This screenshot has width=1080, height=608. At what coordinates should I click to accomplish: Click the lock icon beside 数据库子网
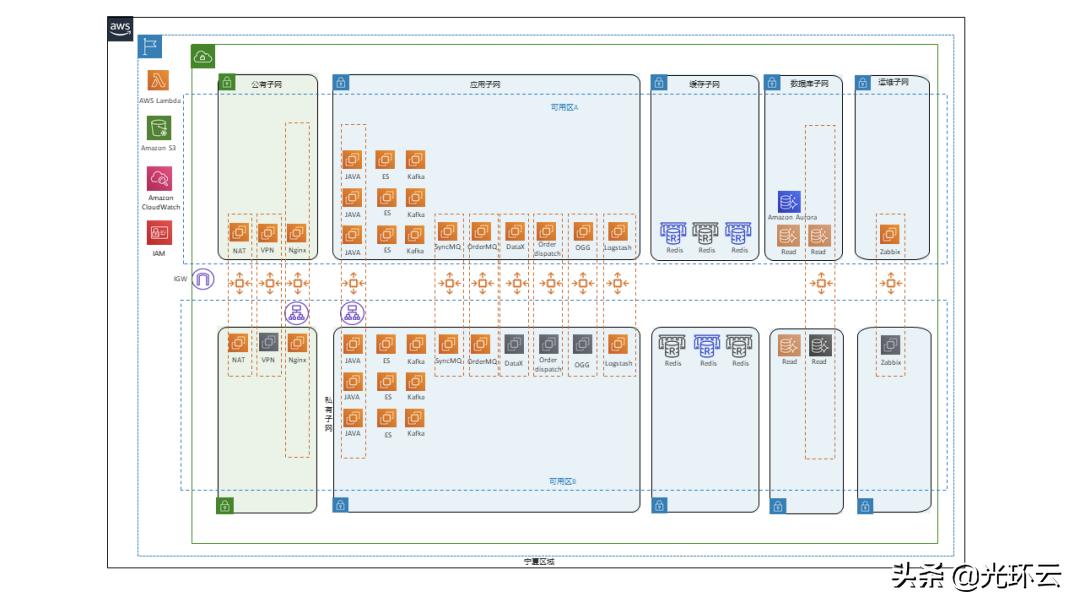pyautogui.click(x=773, y=83)
